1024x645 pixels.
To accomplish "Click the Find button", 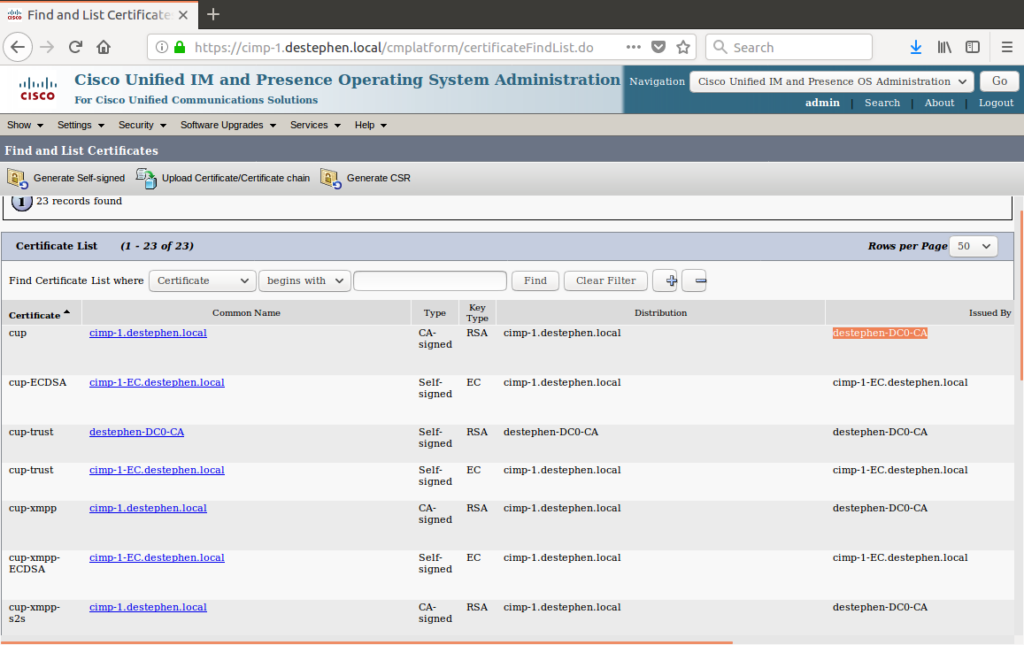I will coord(535,281).
